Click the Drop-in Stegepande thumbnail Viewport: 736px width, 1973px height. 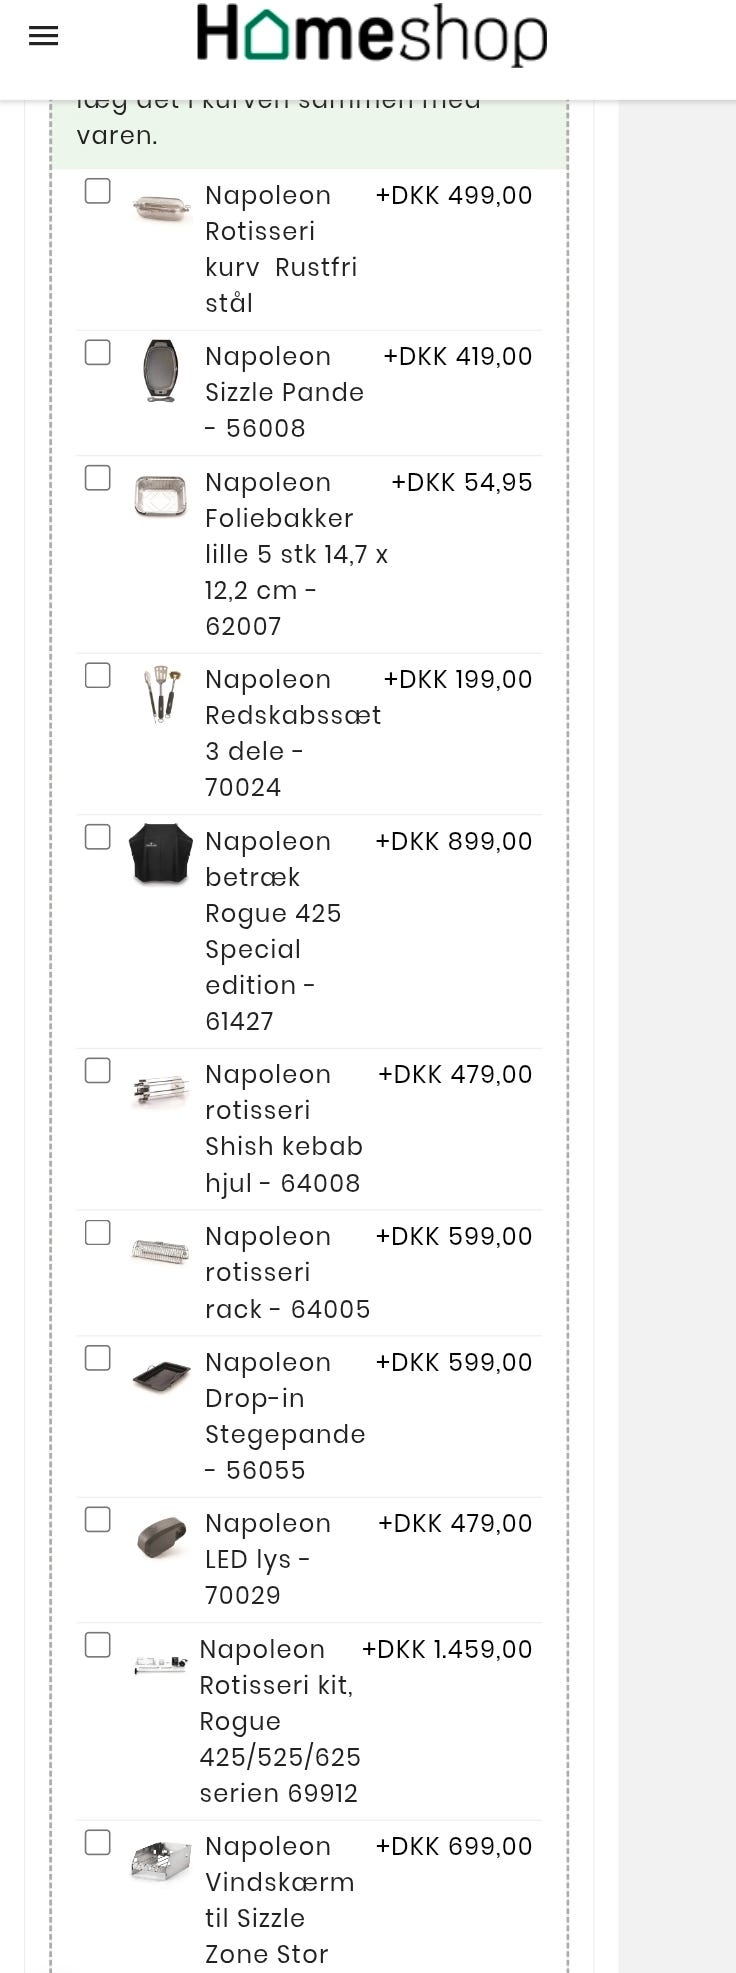(161, 1376)
